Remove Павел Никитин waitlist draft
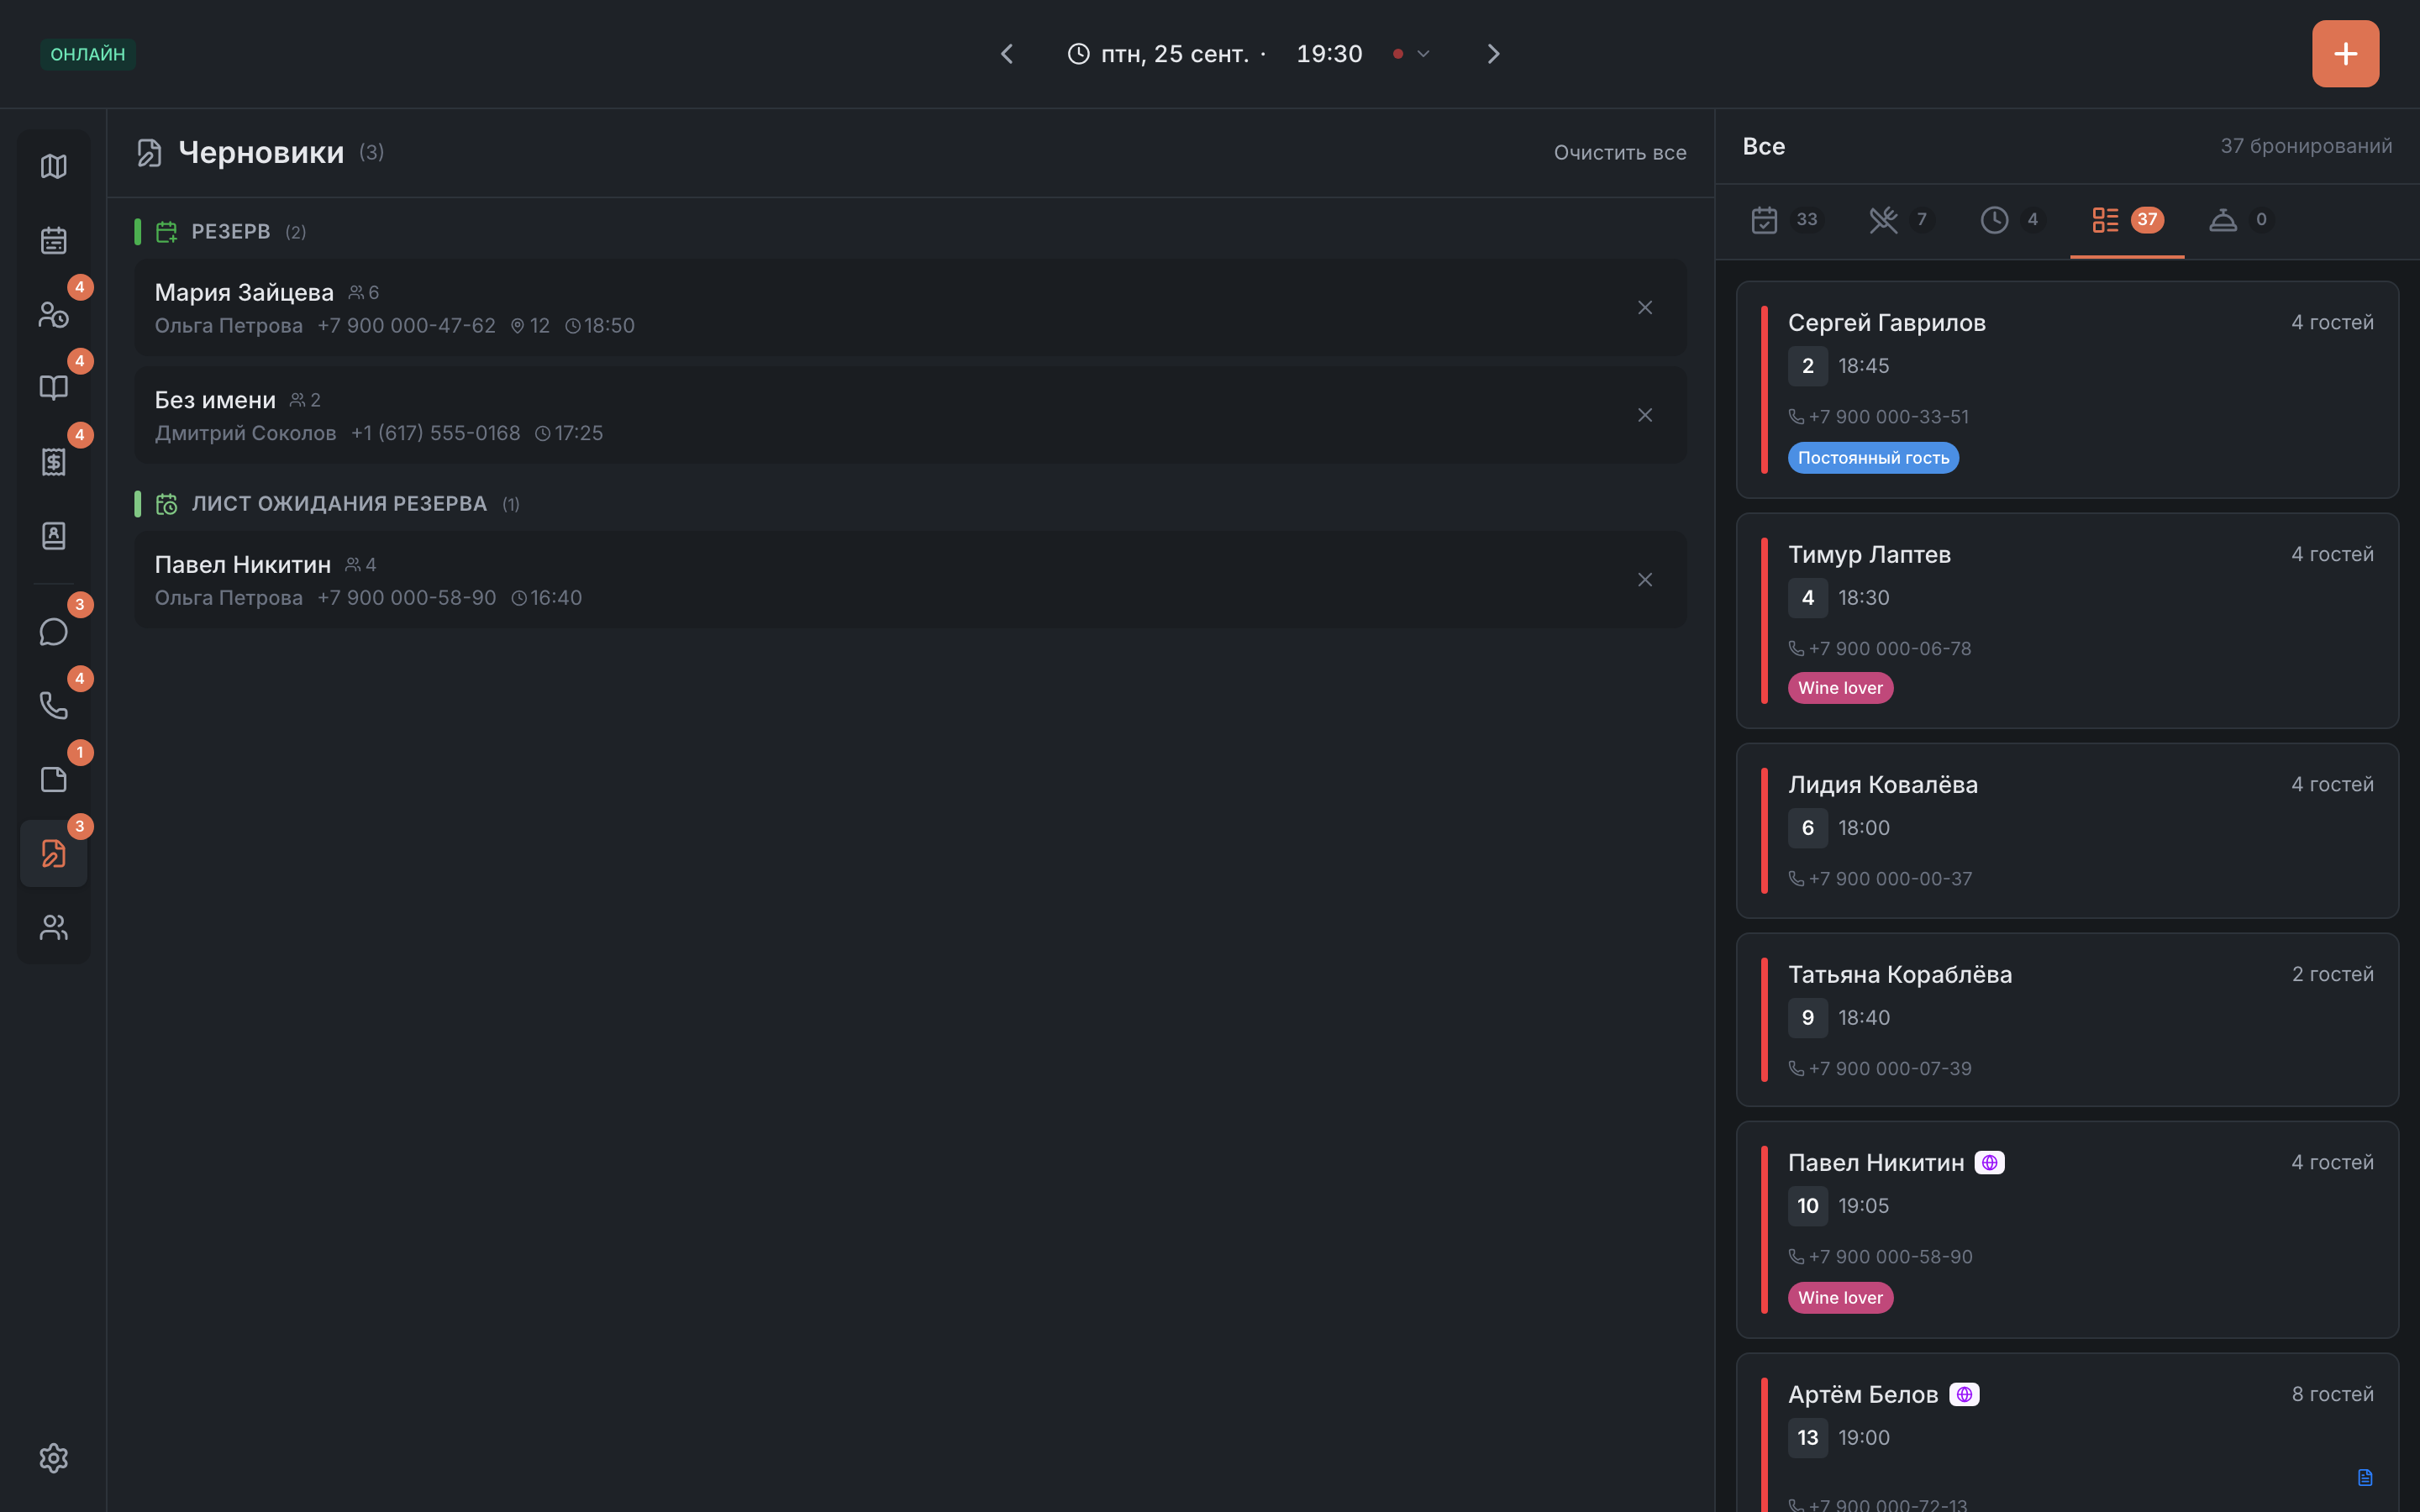 tap(1645, 580)
